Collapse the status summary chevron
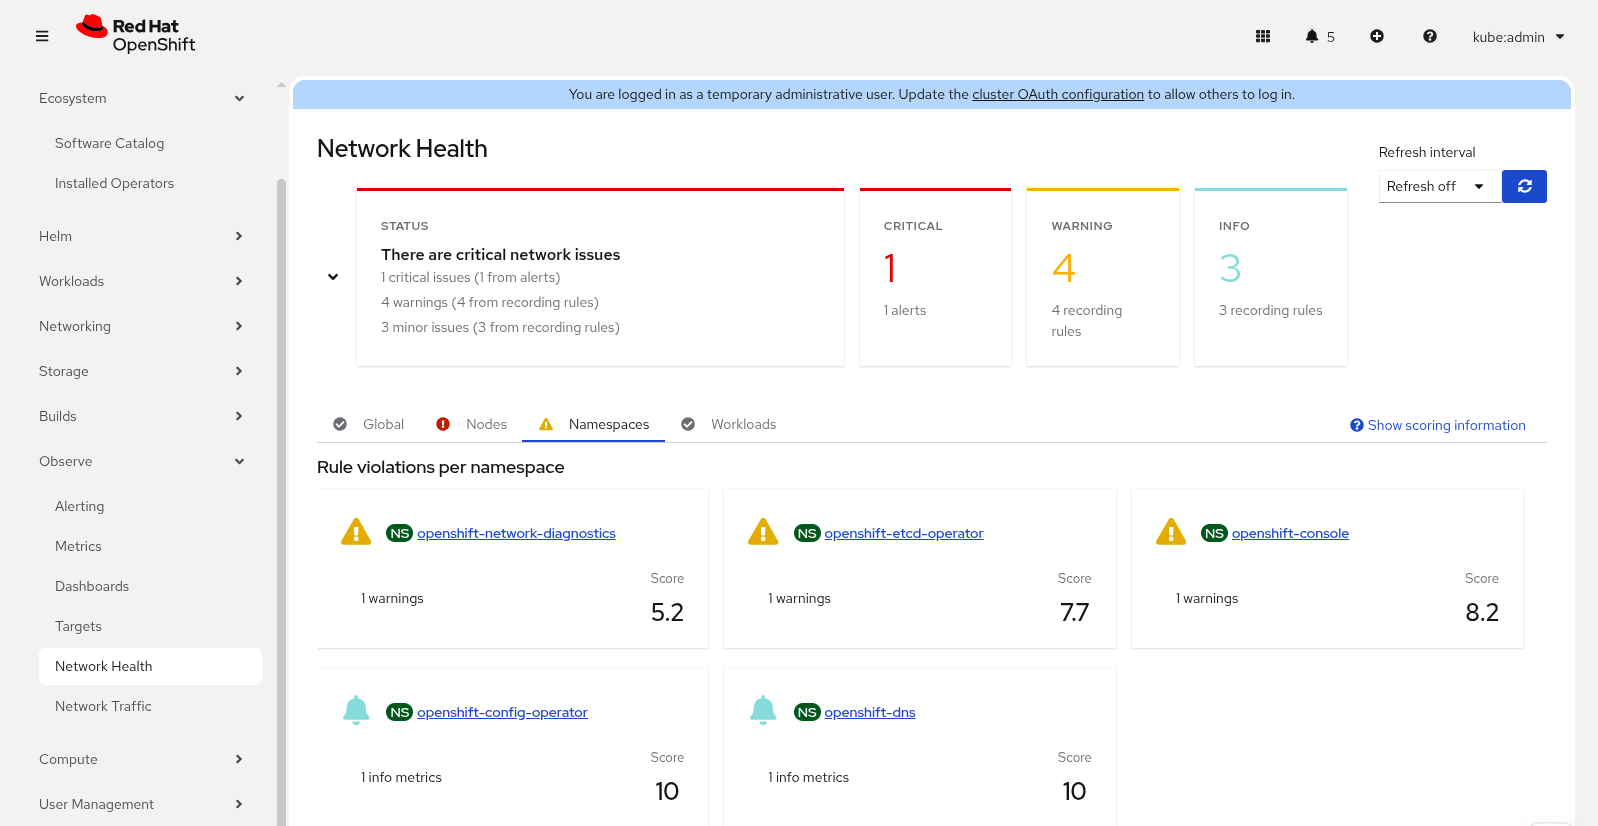This screenshot has height=826, width=1598. [x=333, y=277]
